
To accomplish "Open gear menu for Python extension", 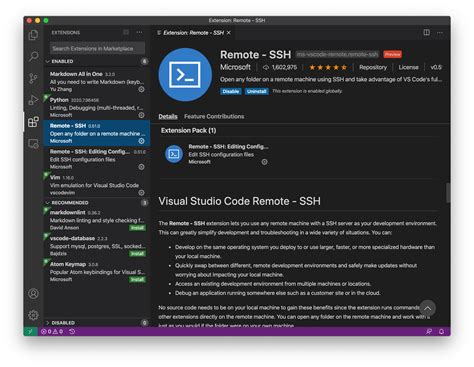I will (141, 115).
